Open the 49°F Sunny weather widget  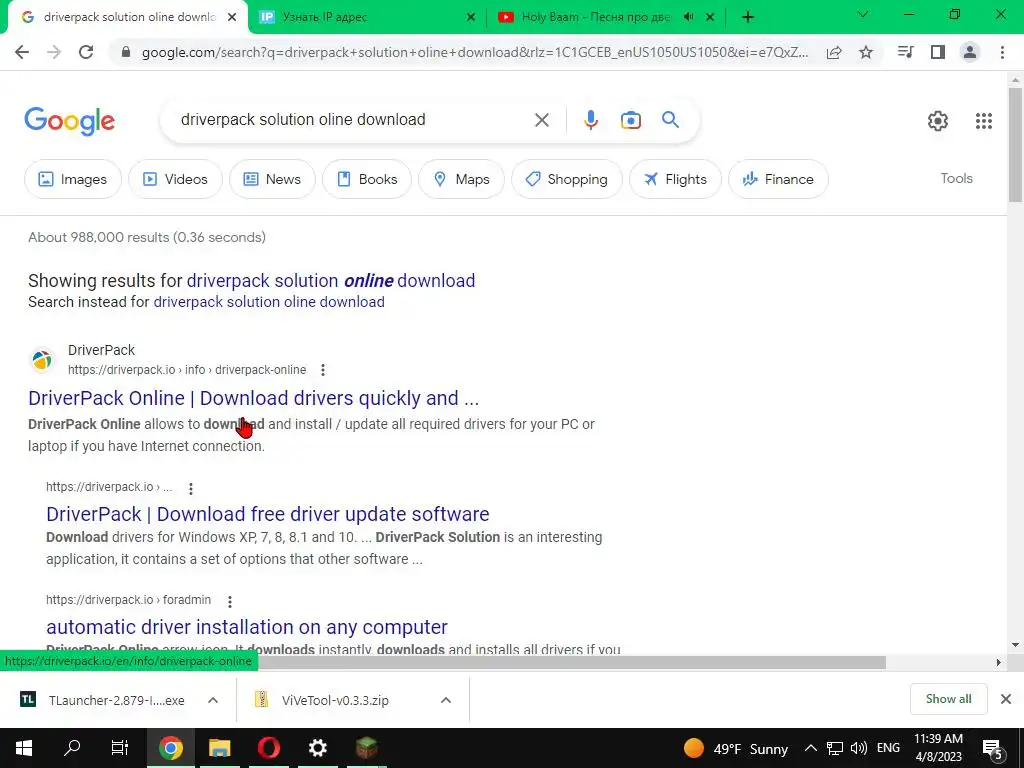pos(736,748)
